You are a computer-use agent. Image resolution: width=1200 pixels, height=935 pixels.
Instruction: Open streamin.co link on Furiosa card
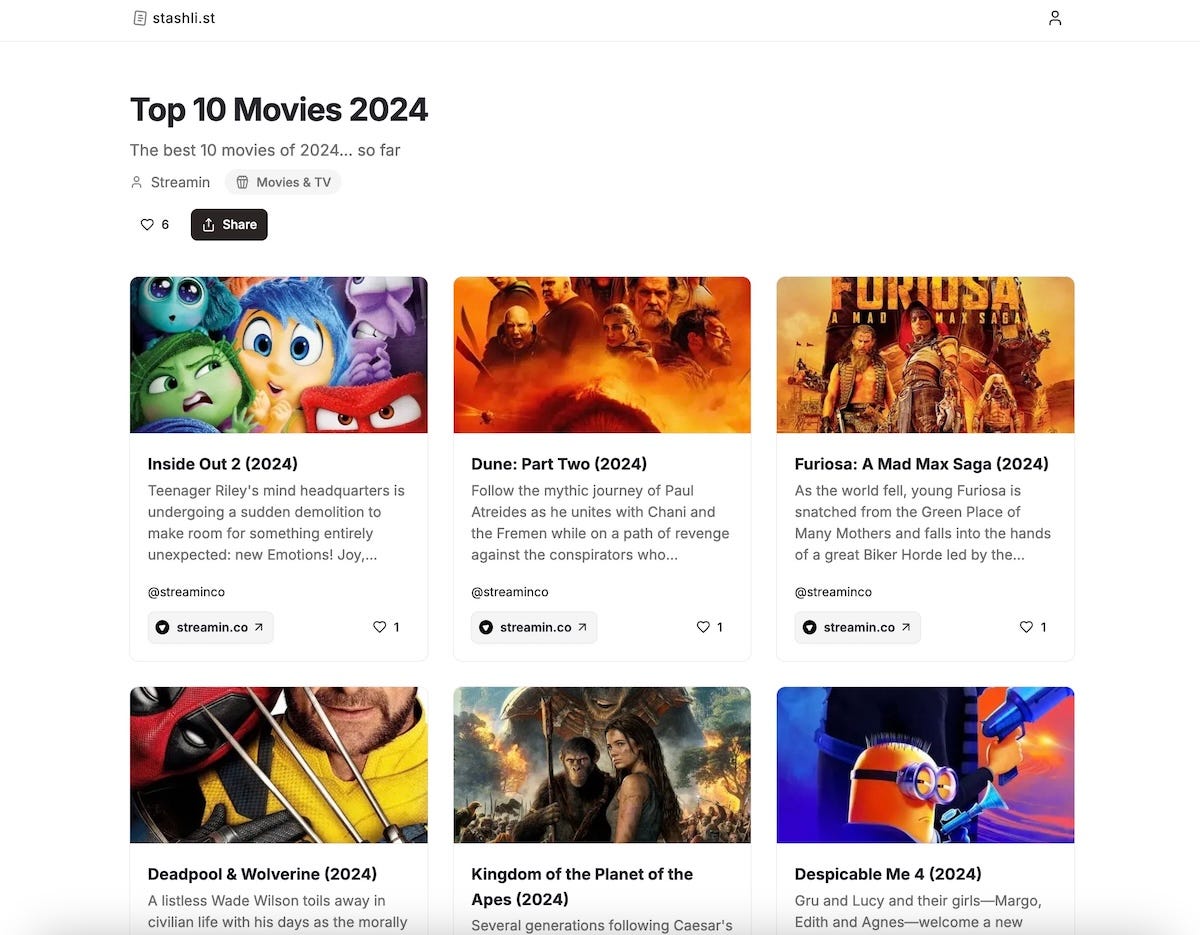pos(857,627)
